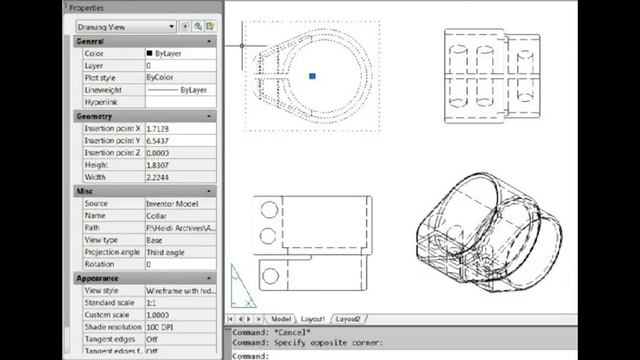Click the Properties palette title bar
640x360 pixels.
[x=143, y=7]
